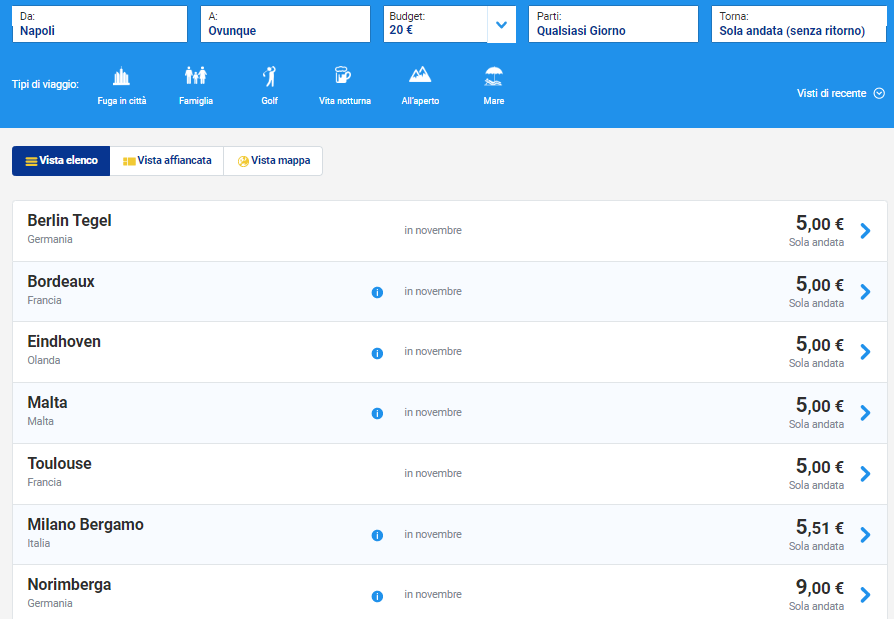
Task: Select the All'aperto mountain icon
Action: [420, 77]
